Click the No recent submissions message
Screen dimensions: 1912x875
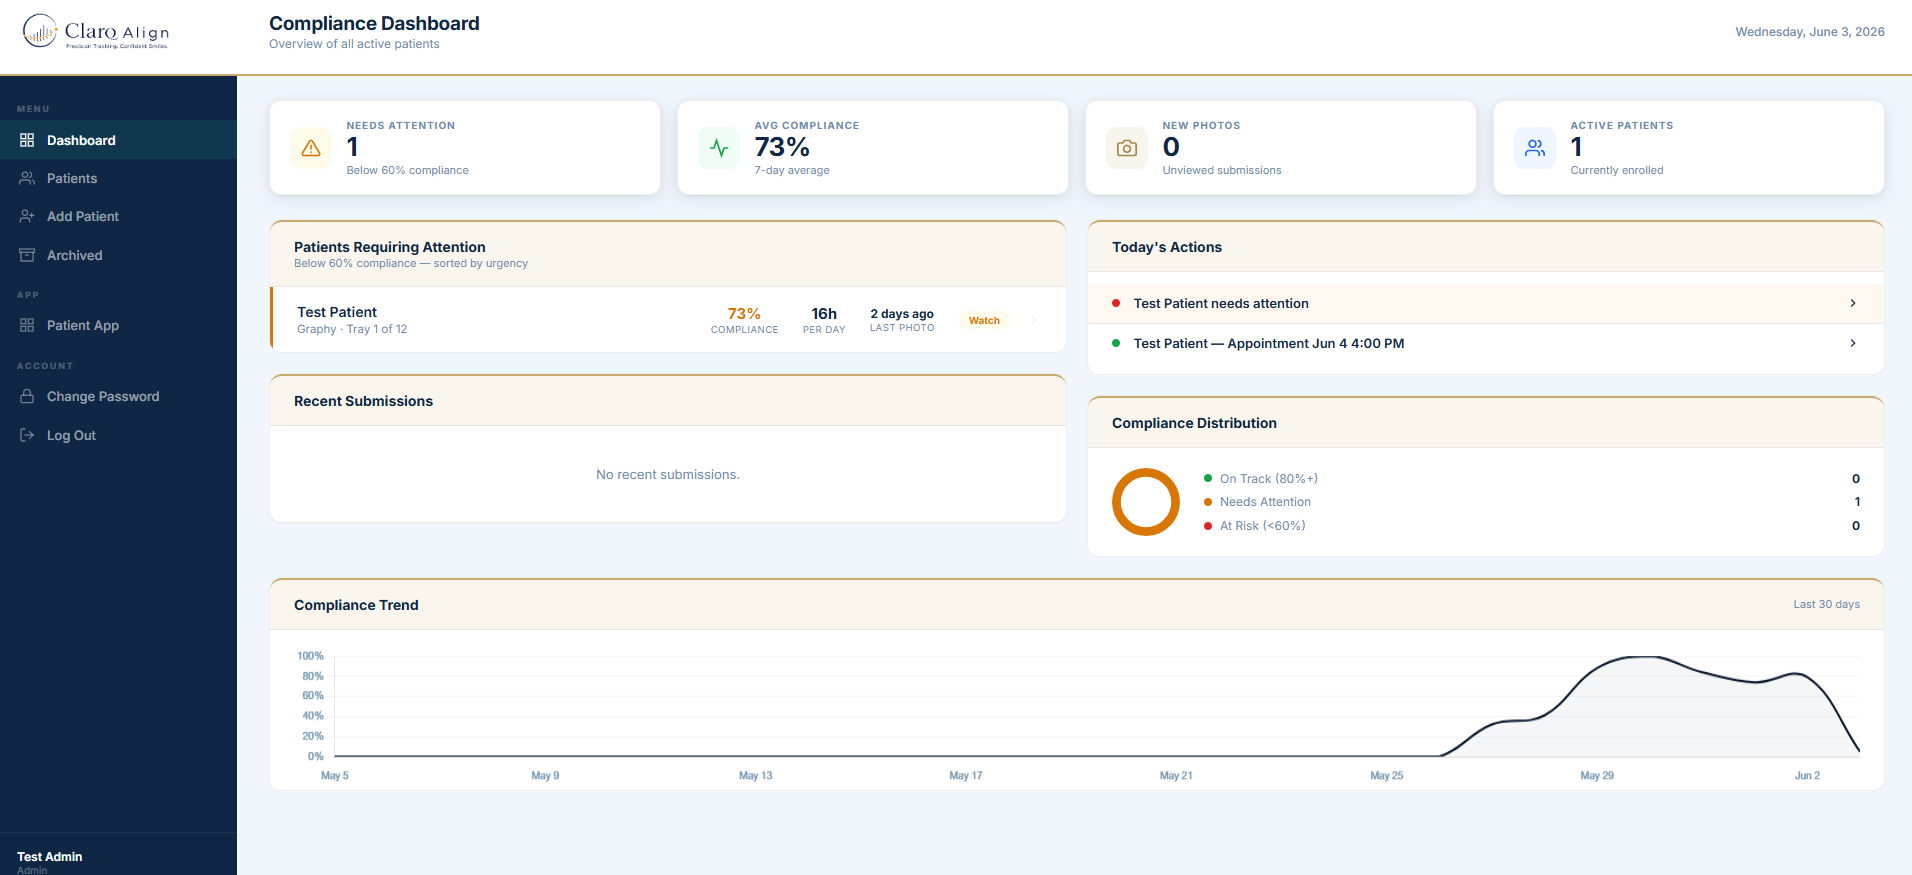[668, 474]
